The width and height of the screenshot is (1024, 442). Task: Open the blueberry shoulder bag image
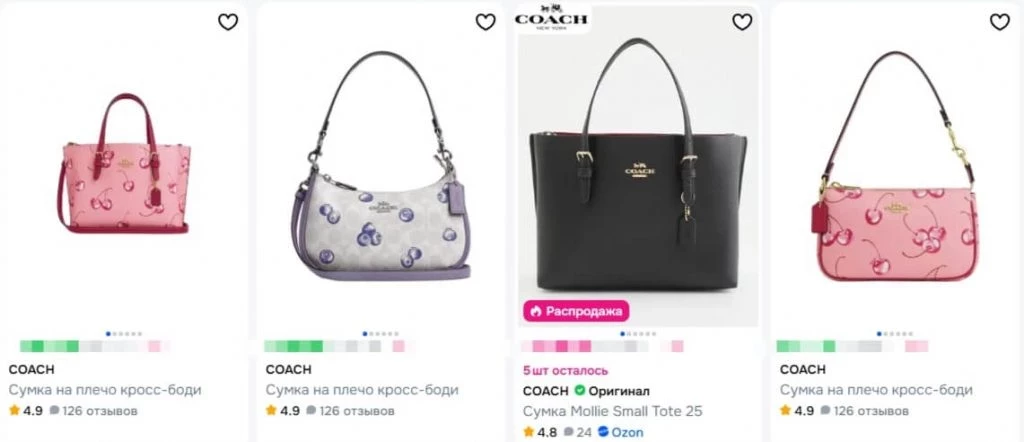[381, 166]
